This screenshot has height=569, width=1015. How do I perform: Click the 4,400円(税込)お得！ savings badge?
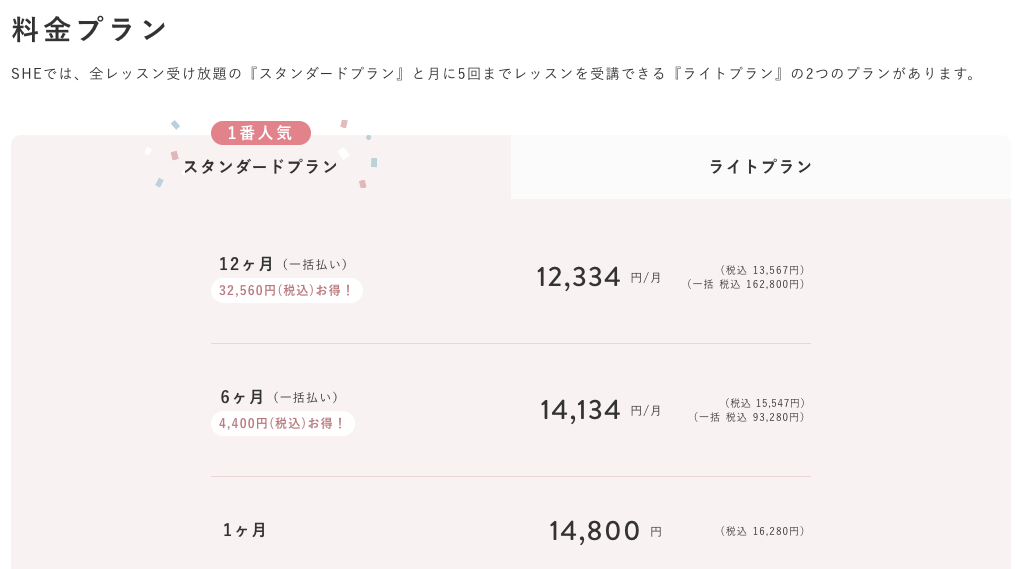[282, 424]
